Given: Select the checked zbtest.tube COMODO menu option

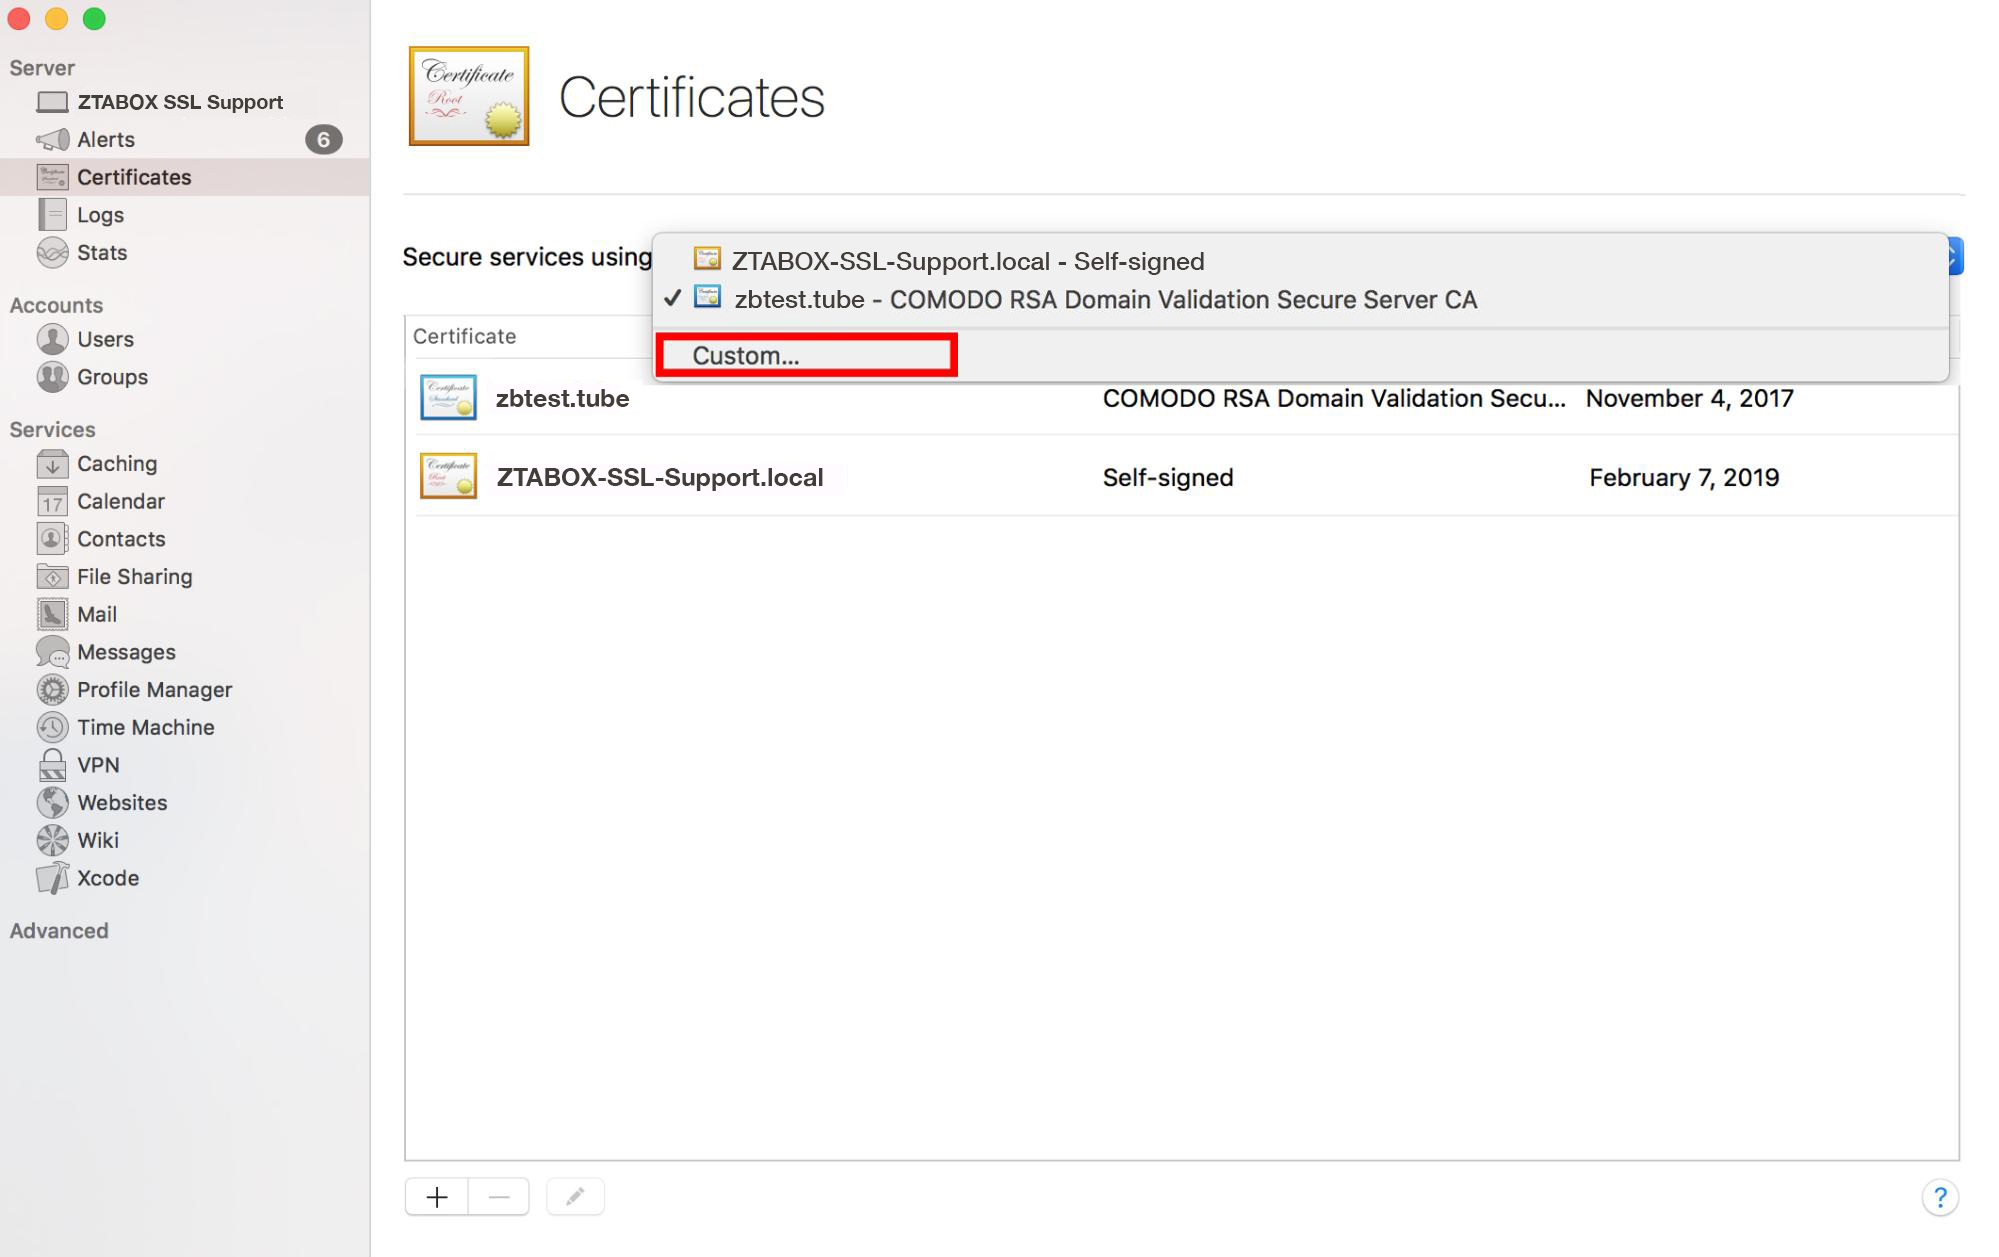Looking at the screenshot, I should coord(1104,300).
